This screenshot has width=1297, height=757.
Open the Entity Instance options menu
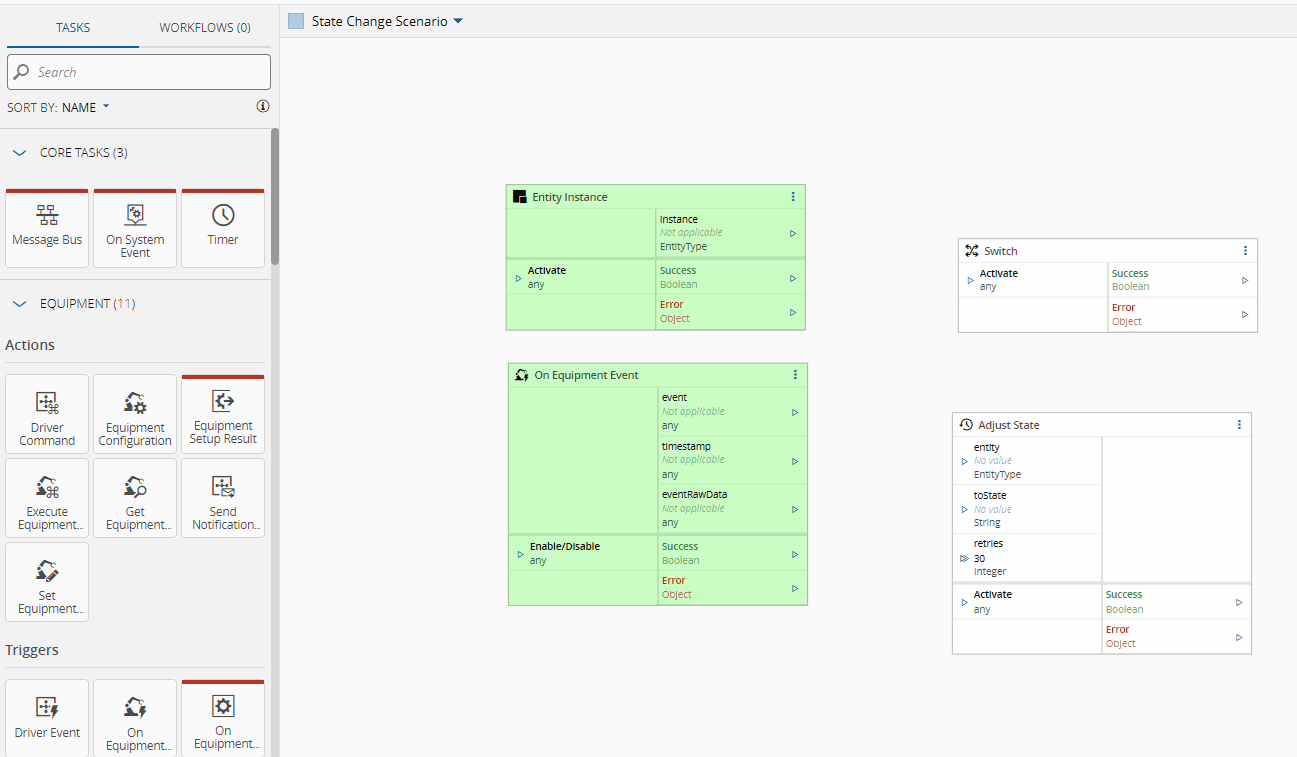click(793, 197)
